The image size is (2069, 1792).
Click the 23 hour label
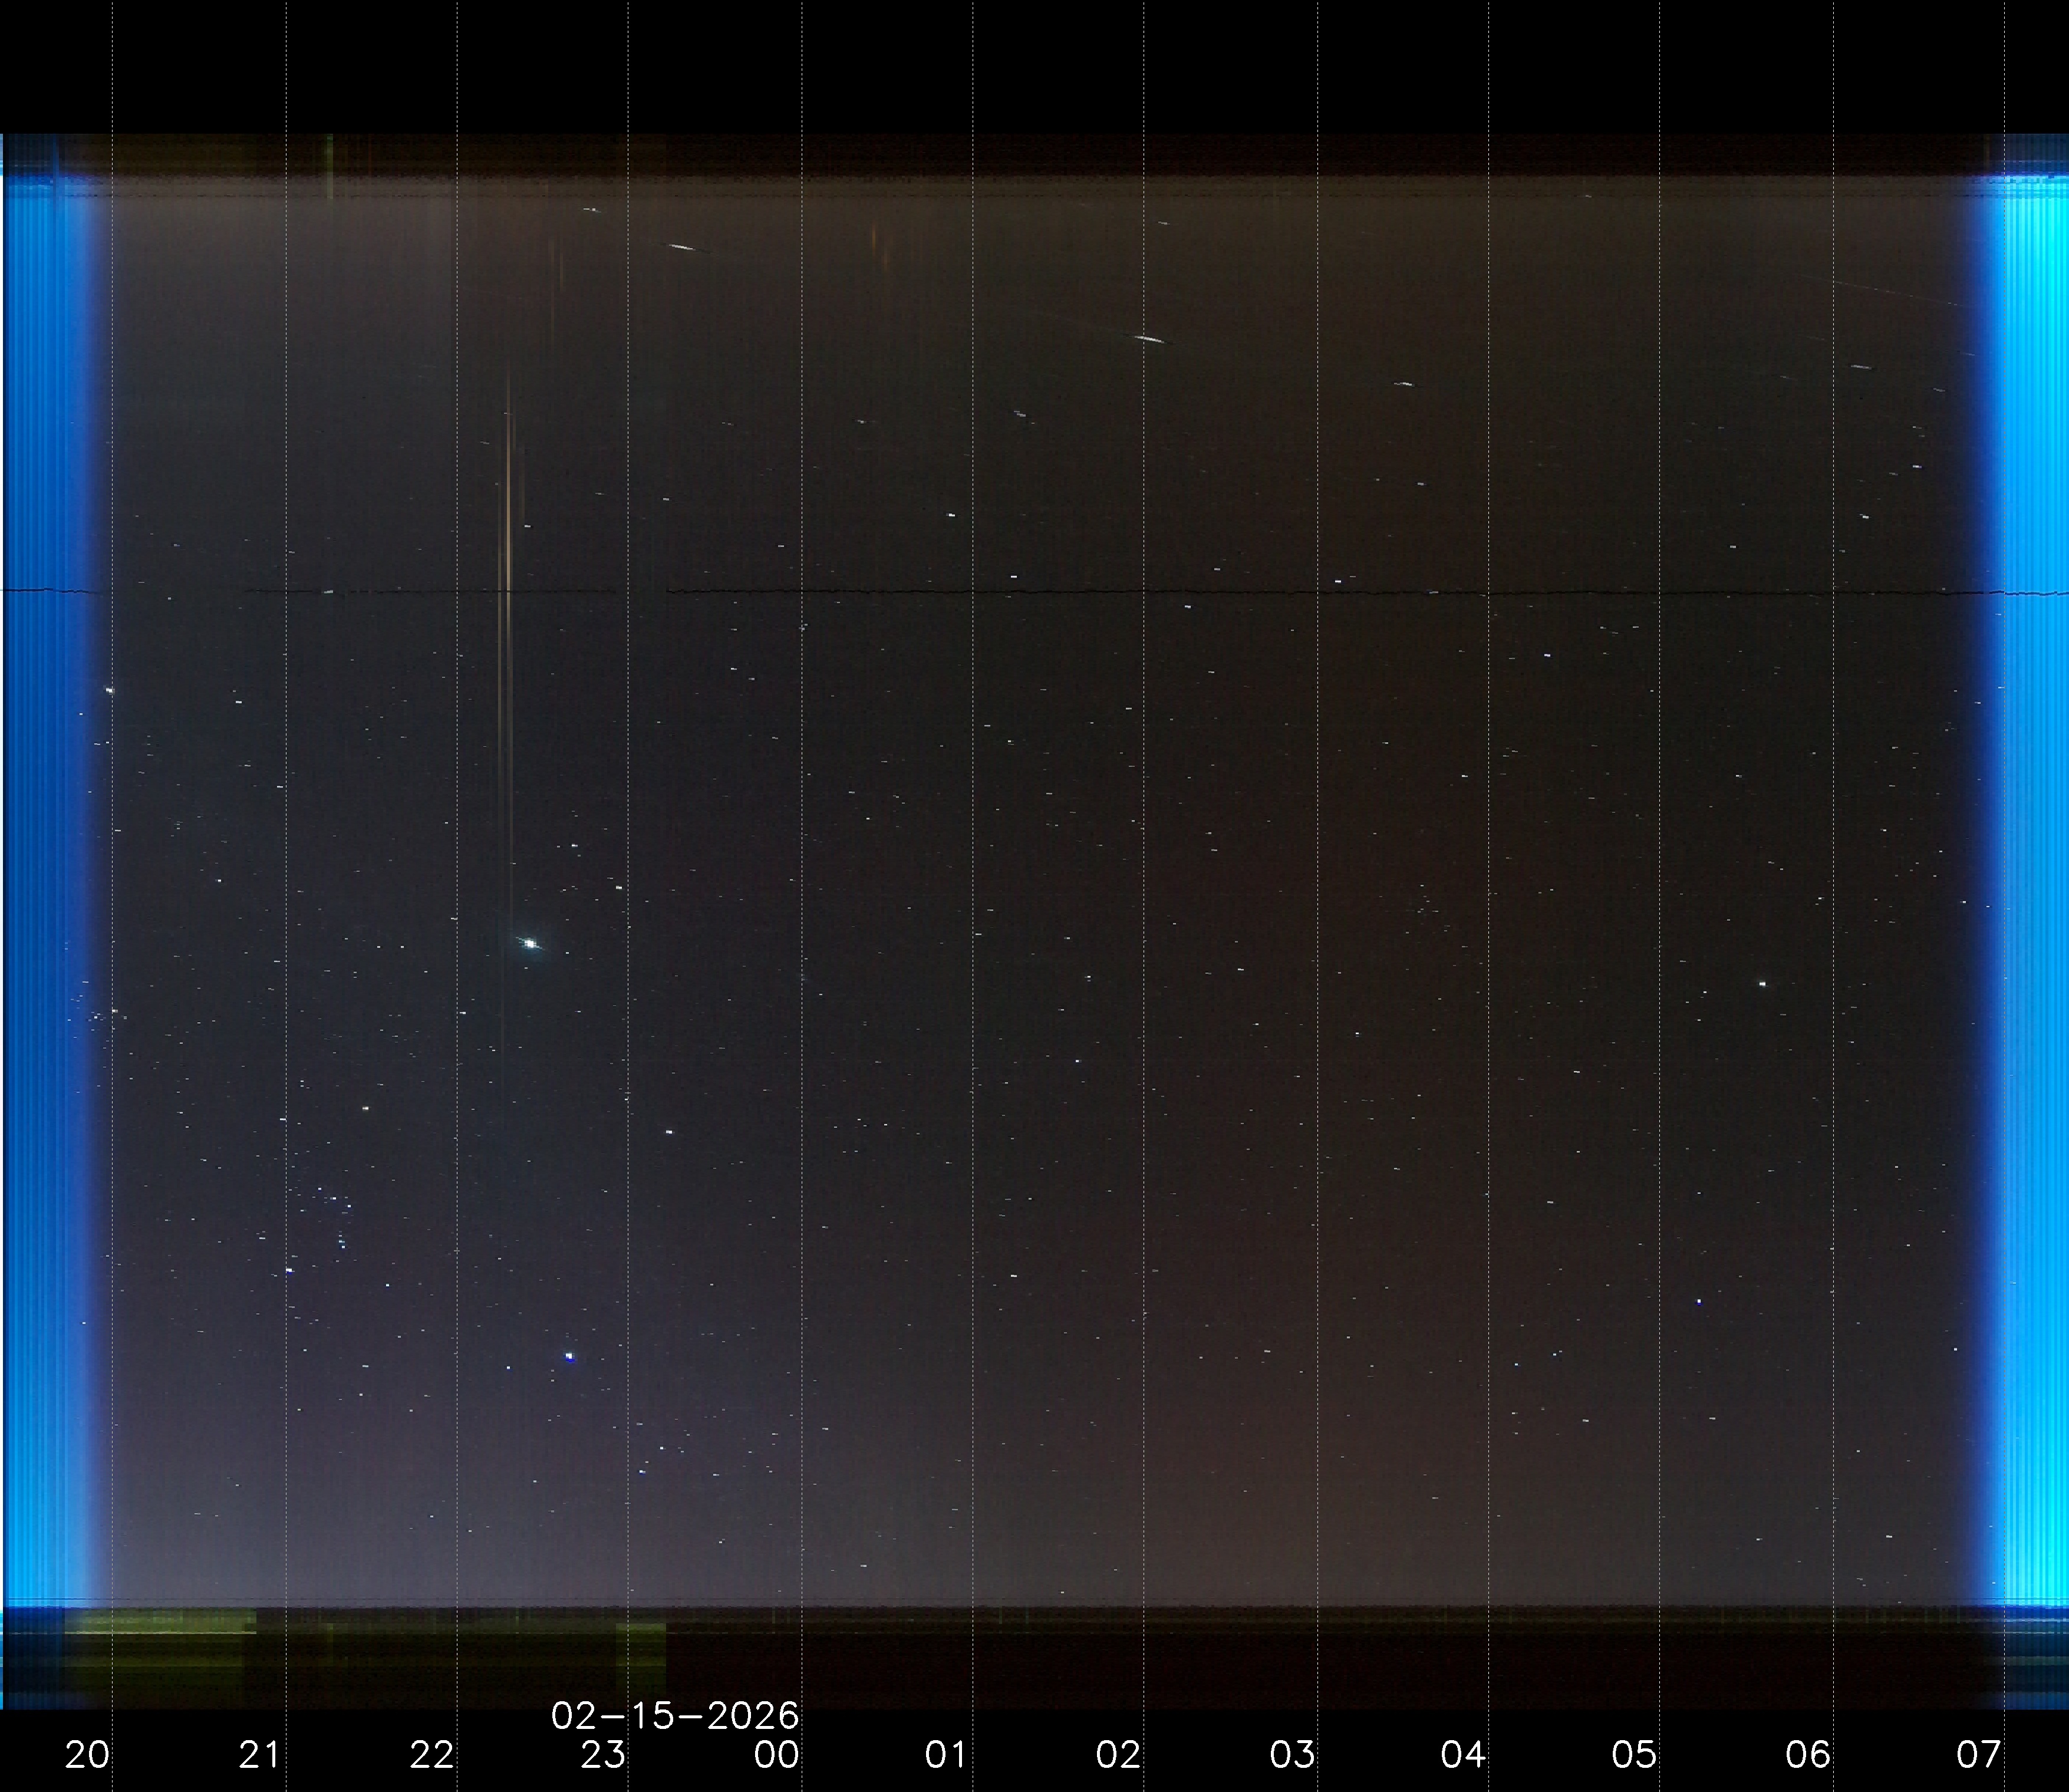tap(603, 1755)
